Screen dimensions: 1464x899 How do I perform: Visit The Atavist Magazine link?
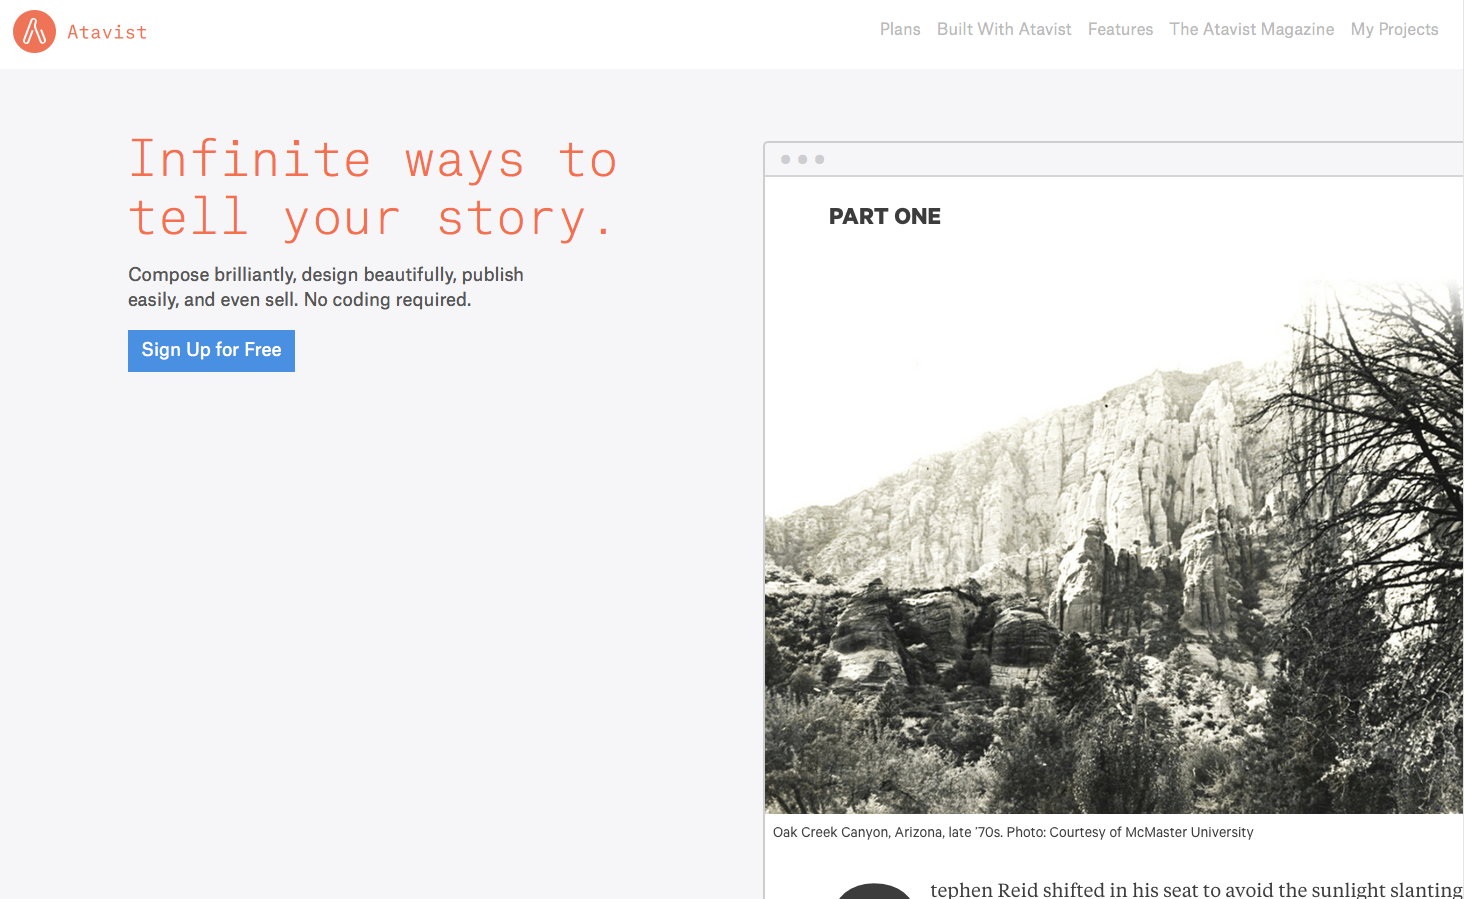pos(1251,29)
